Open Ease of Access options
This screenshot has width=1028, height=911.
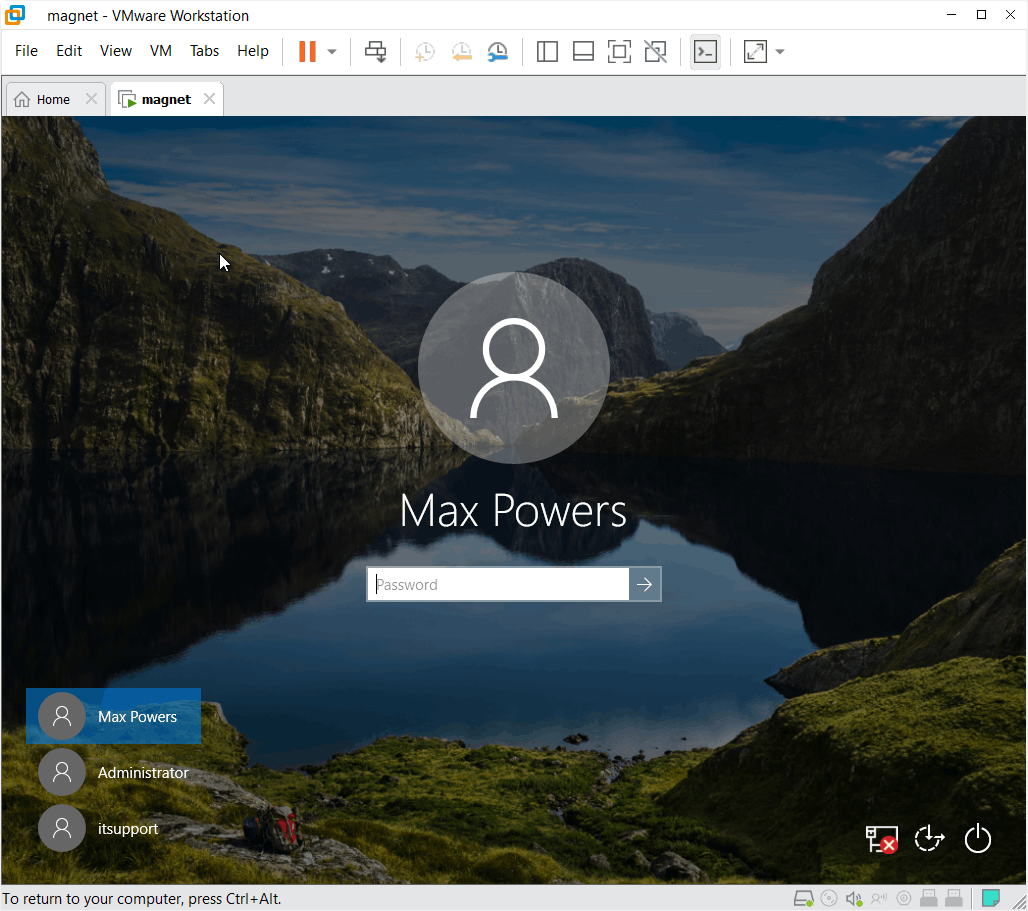929,838
